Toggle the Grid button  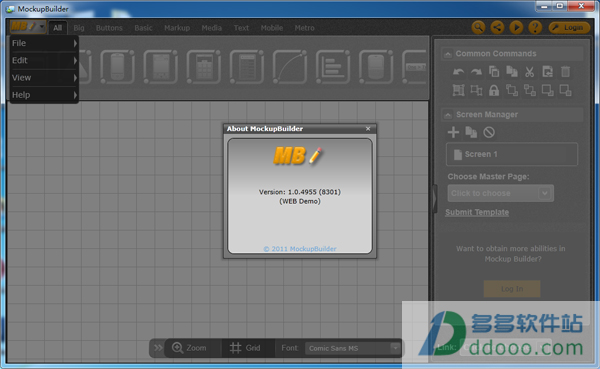click(x=245, y=348)
